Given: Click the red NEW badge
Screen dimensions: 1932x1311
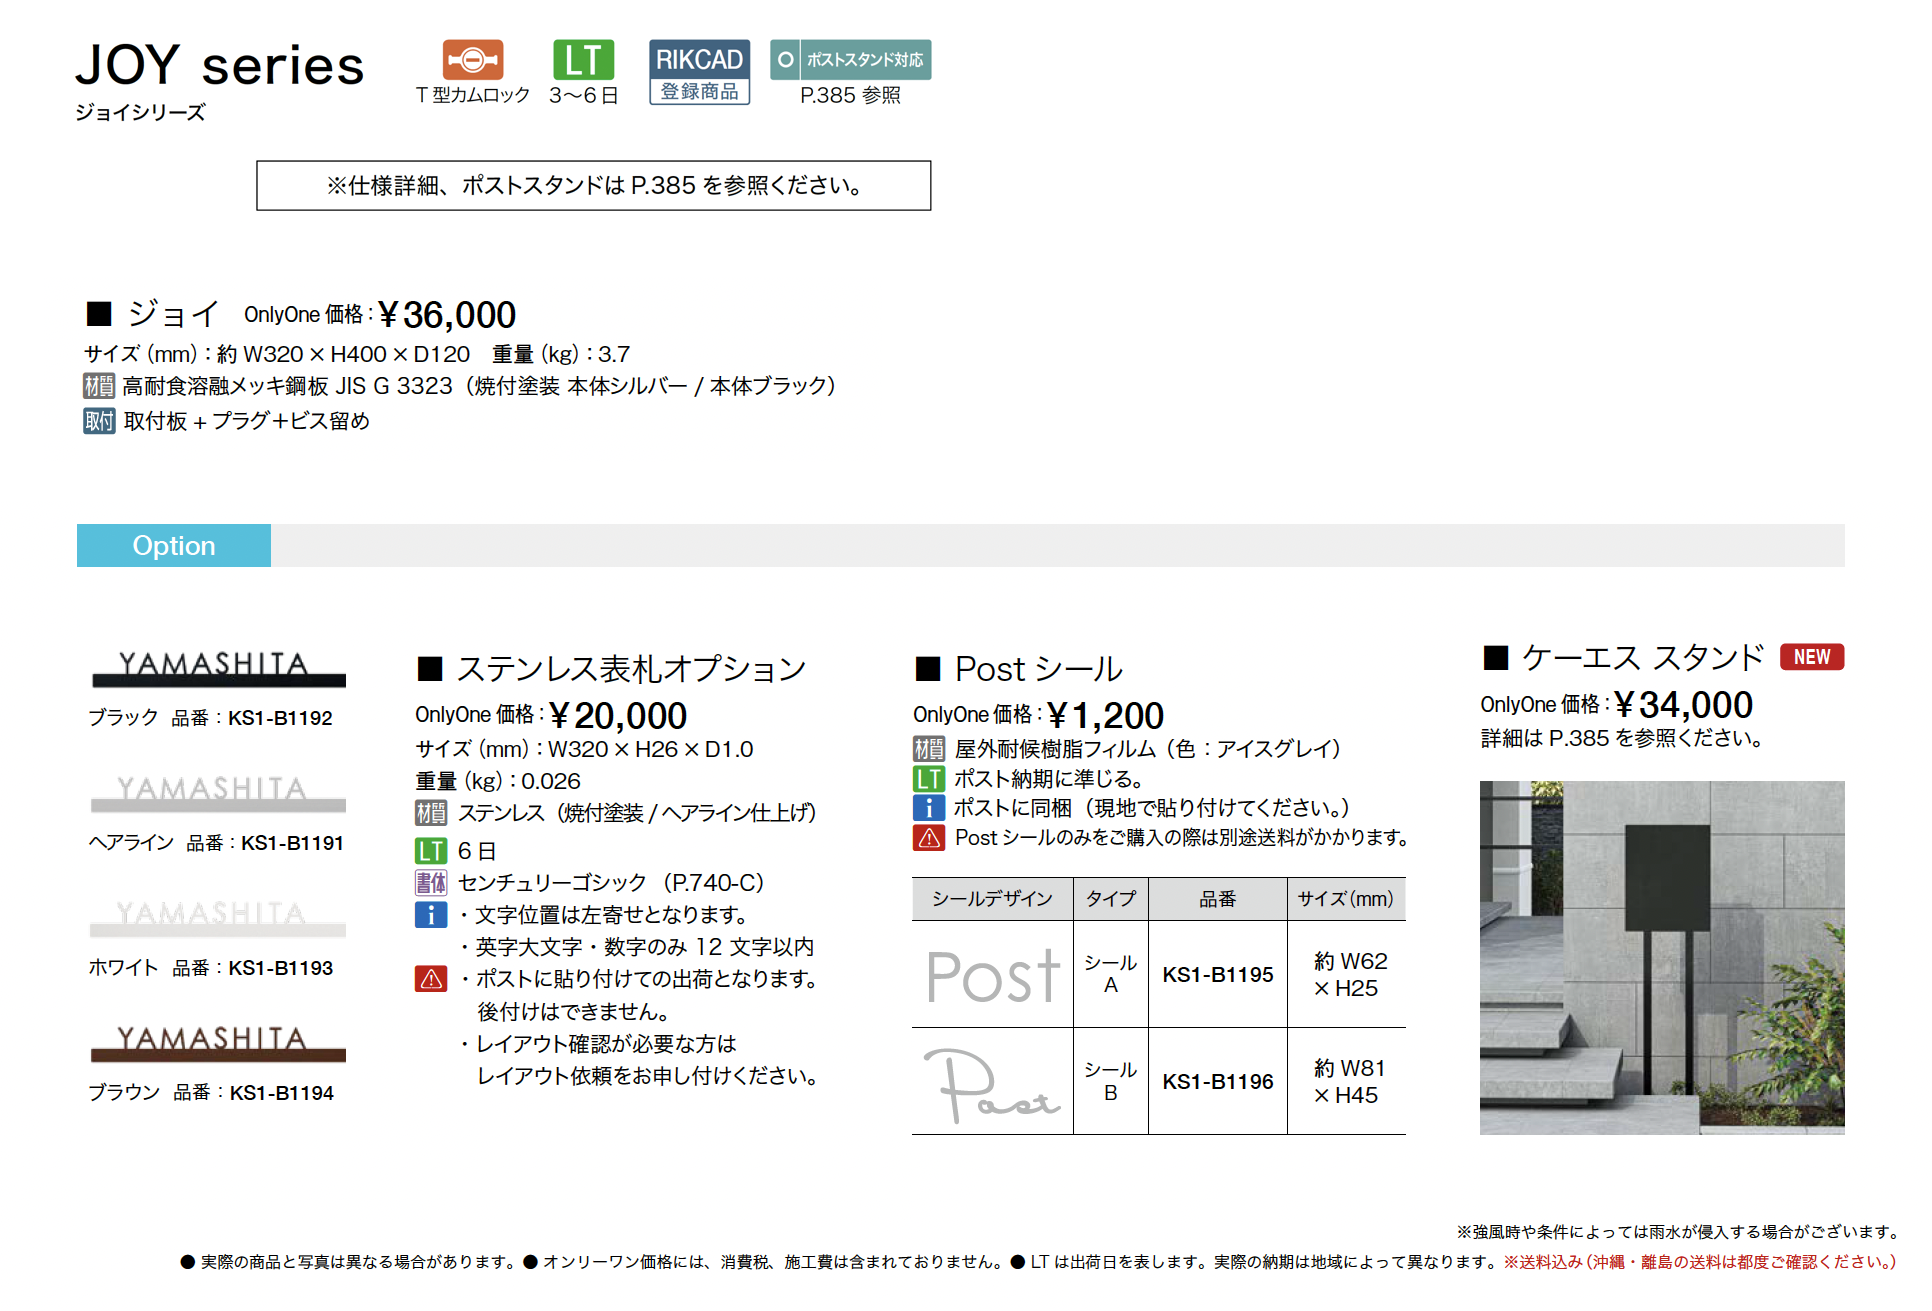Looking at the screenshot, I should [1811, 657].
